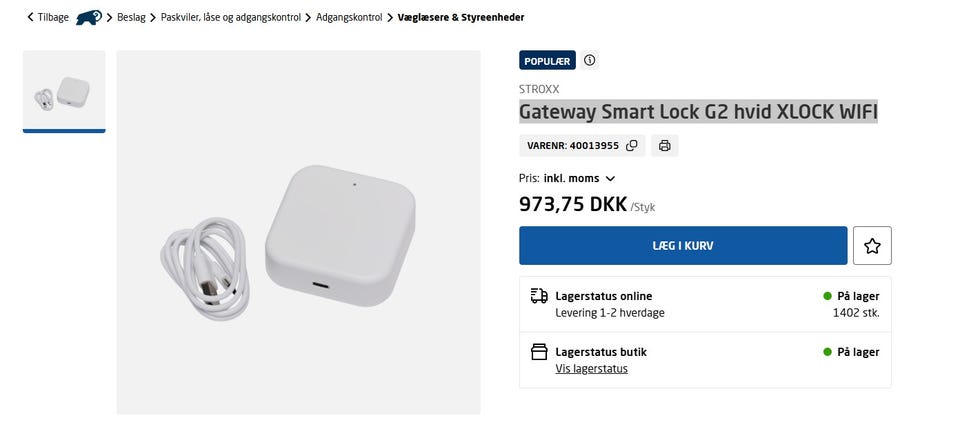This screenshot has height=447, width=960.
Task: Click the back arrow next to Tilbage
Action: 30,17
